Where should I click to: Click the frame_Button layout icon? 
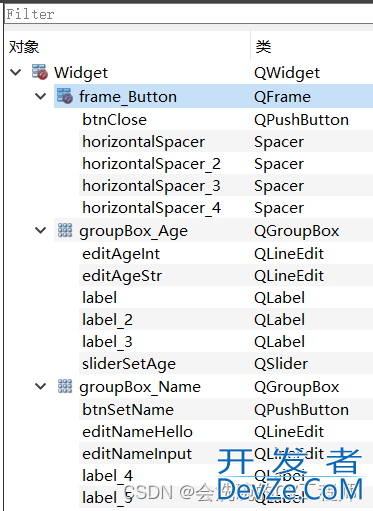coord(65,96)
